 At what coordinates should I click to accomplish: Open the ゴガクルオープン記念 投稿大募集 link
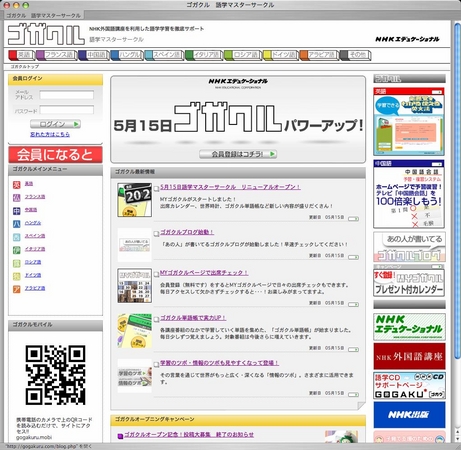(x=189, y=435)
